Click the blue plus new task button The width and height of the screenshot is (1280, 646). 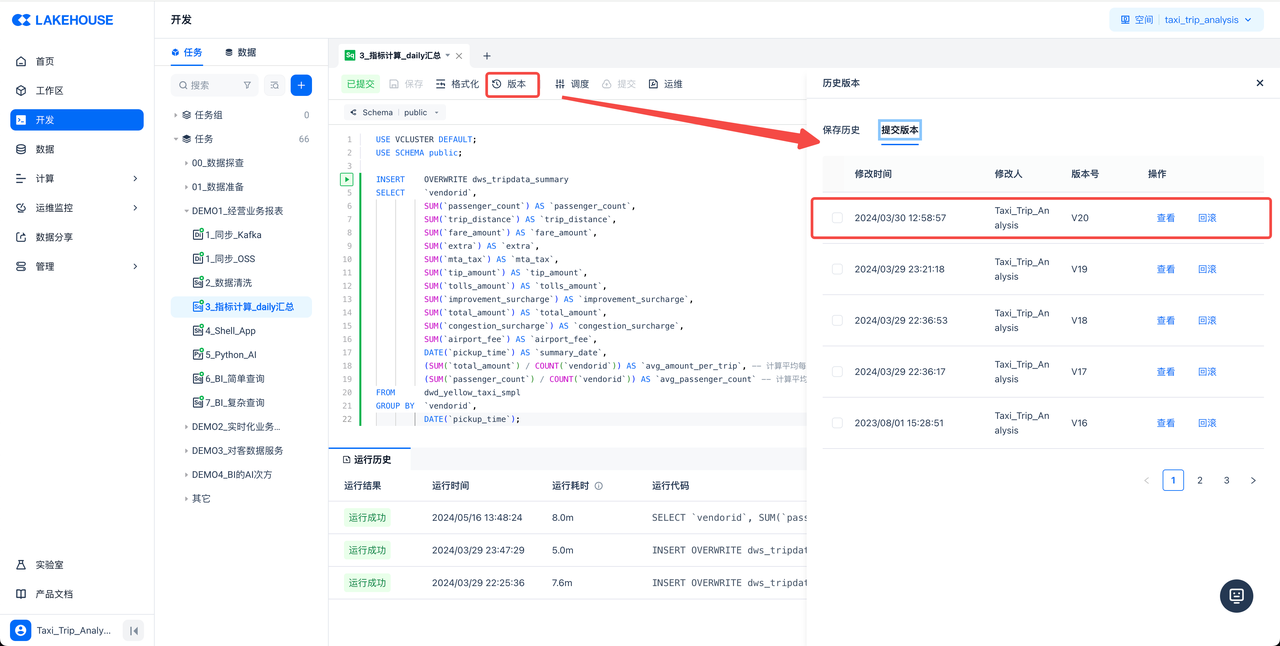click(301, 85)
